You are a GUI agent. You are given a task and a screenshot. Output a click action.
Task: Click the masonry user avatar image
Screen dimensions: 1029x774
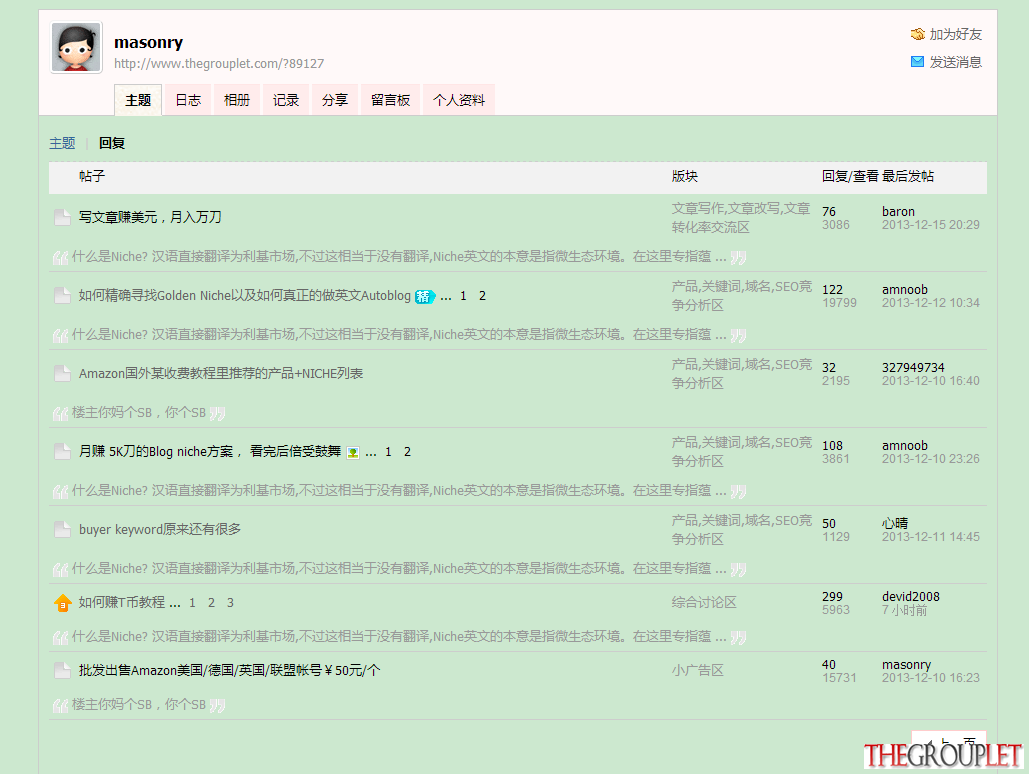76,47
